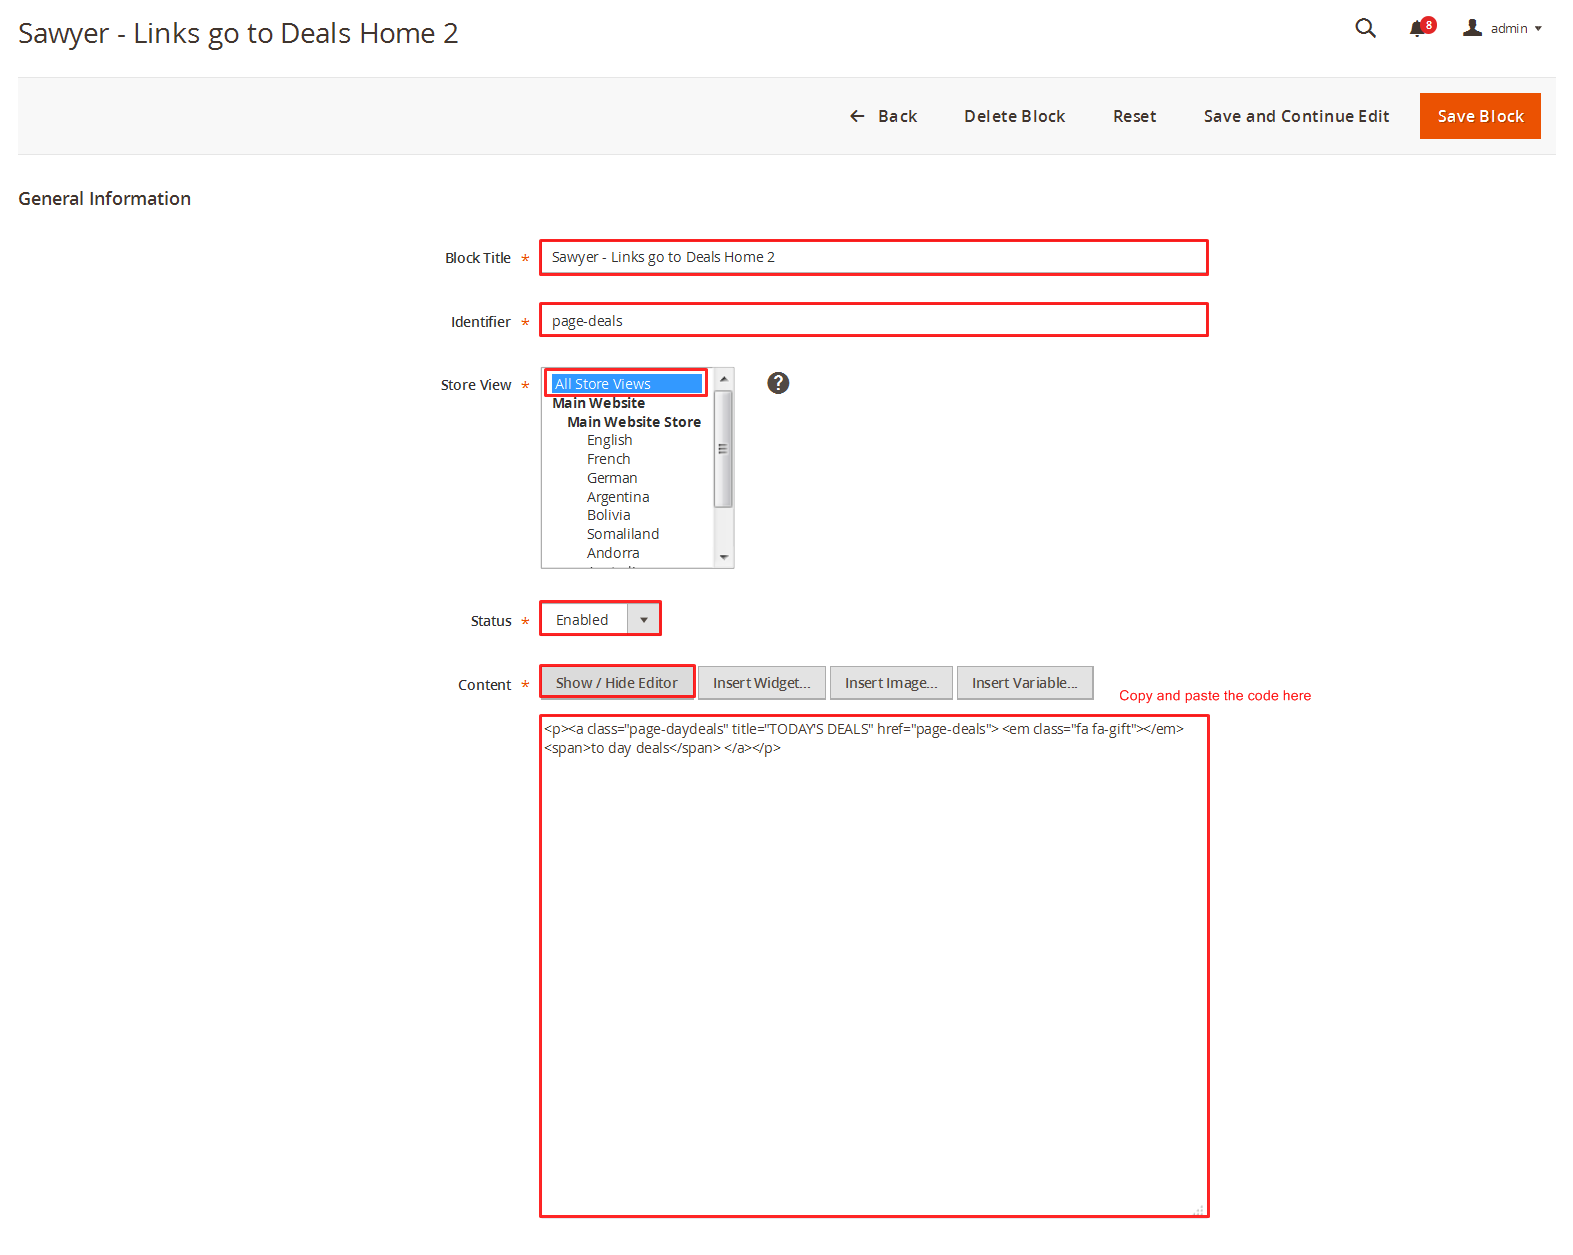This screenshot has width=1573, height=1255.
Task: Click the admin user avatar icon
Action: pos(1472,28)
